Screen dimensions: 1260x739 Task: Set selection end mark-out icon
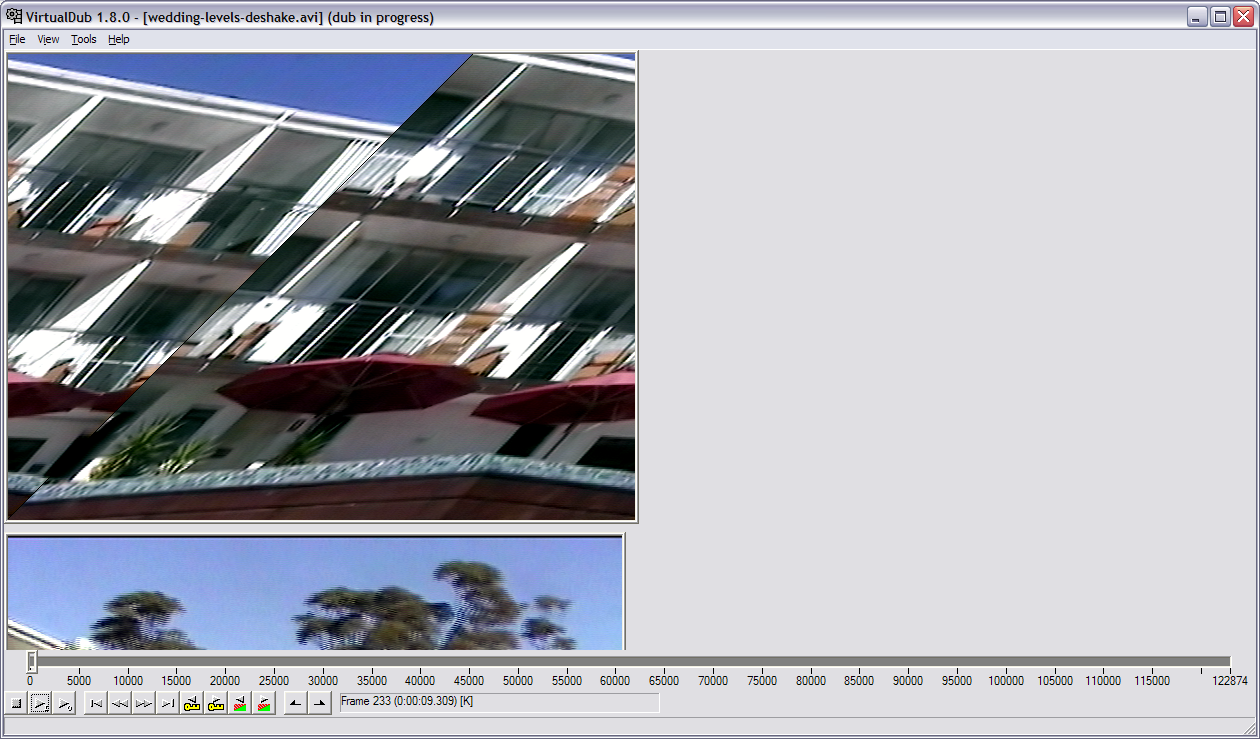point(320,704)
